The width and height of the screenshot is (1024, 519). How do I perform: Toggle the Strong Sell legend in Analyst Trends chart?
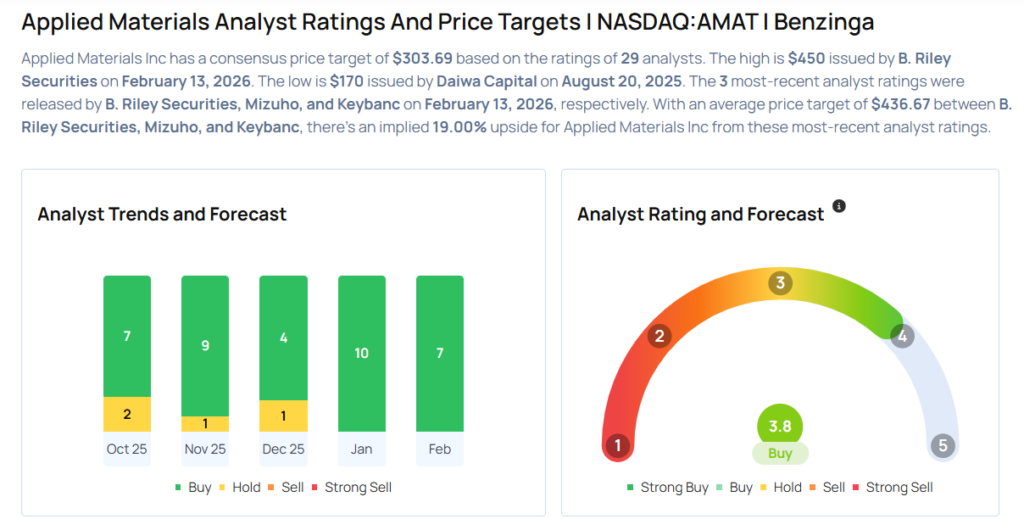point(351,487)
